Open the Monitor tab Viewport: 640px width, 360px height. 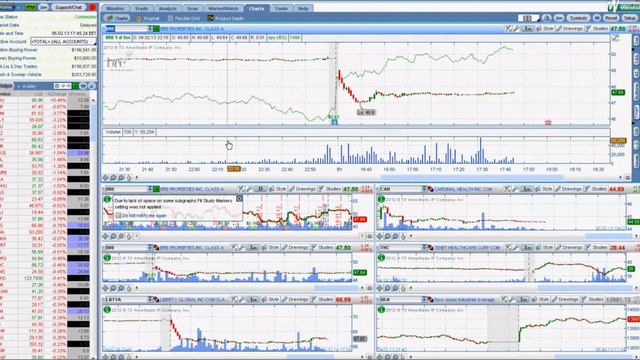(x=115, y=8)
